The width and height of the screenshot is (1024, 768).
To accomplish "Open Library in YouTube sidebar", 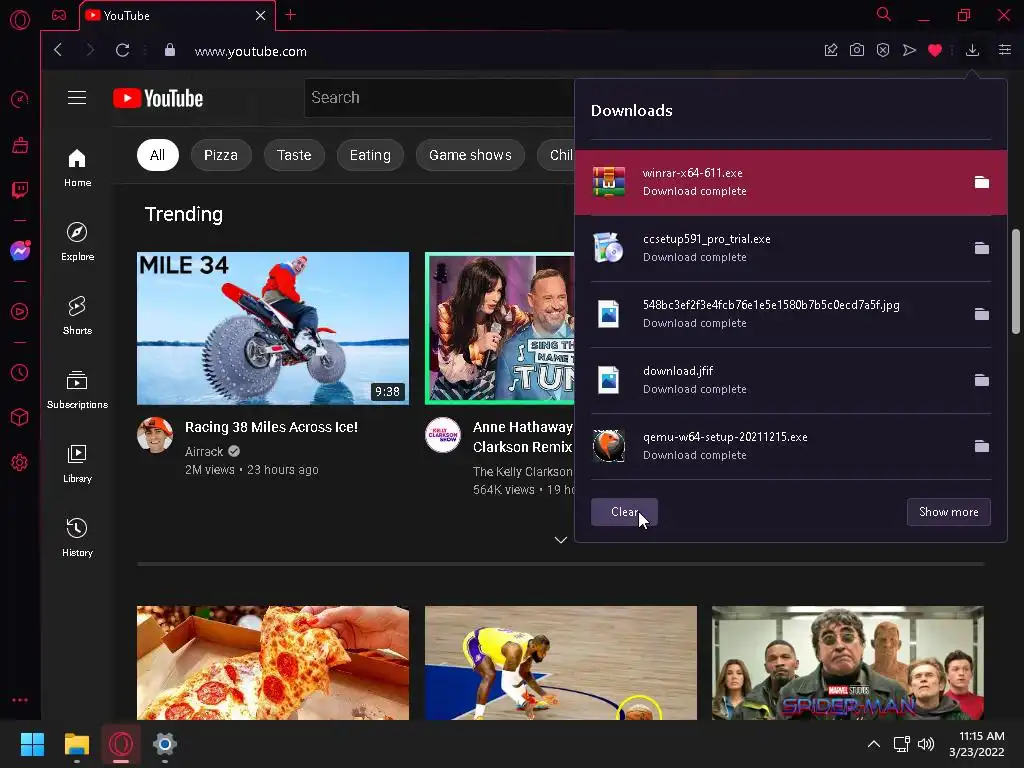I will tap(77, 464).
